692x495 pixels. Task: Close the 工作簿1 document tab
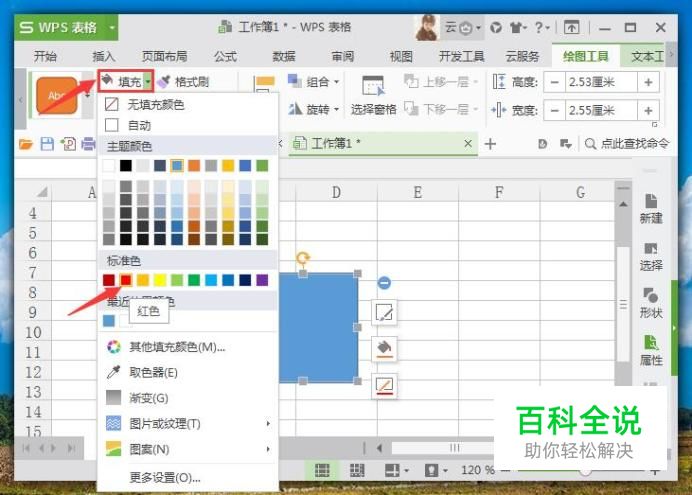coord(468,143)
